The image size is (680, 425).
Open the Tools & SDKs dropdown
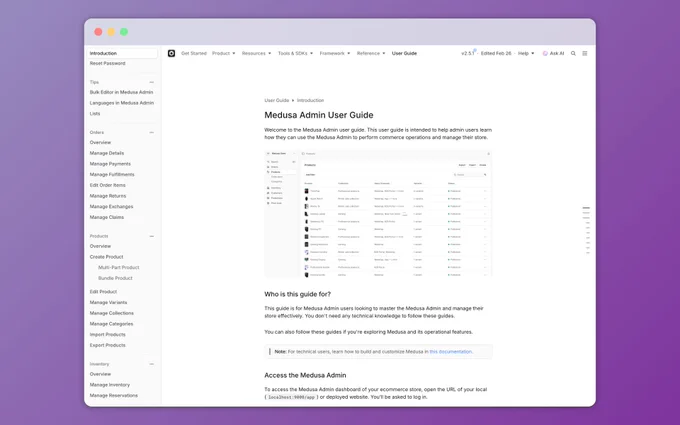coord(295,53)
